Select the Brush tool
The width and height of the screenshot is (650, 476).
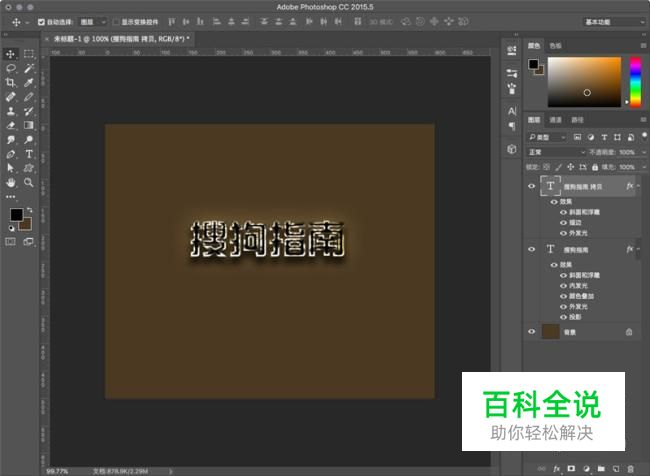click(29, 97)
